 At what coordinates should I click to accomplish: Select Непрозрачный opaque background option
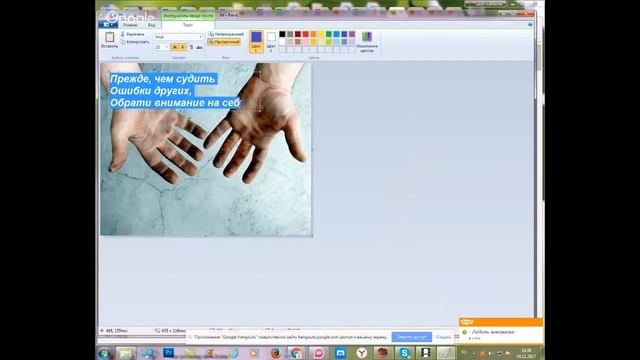(x=226, y=34)
